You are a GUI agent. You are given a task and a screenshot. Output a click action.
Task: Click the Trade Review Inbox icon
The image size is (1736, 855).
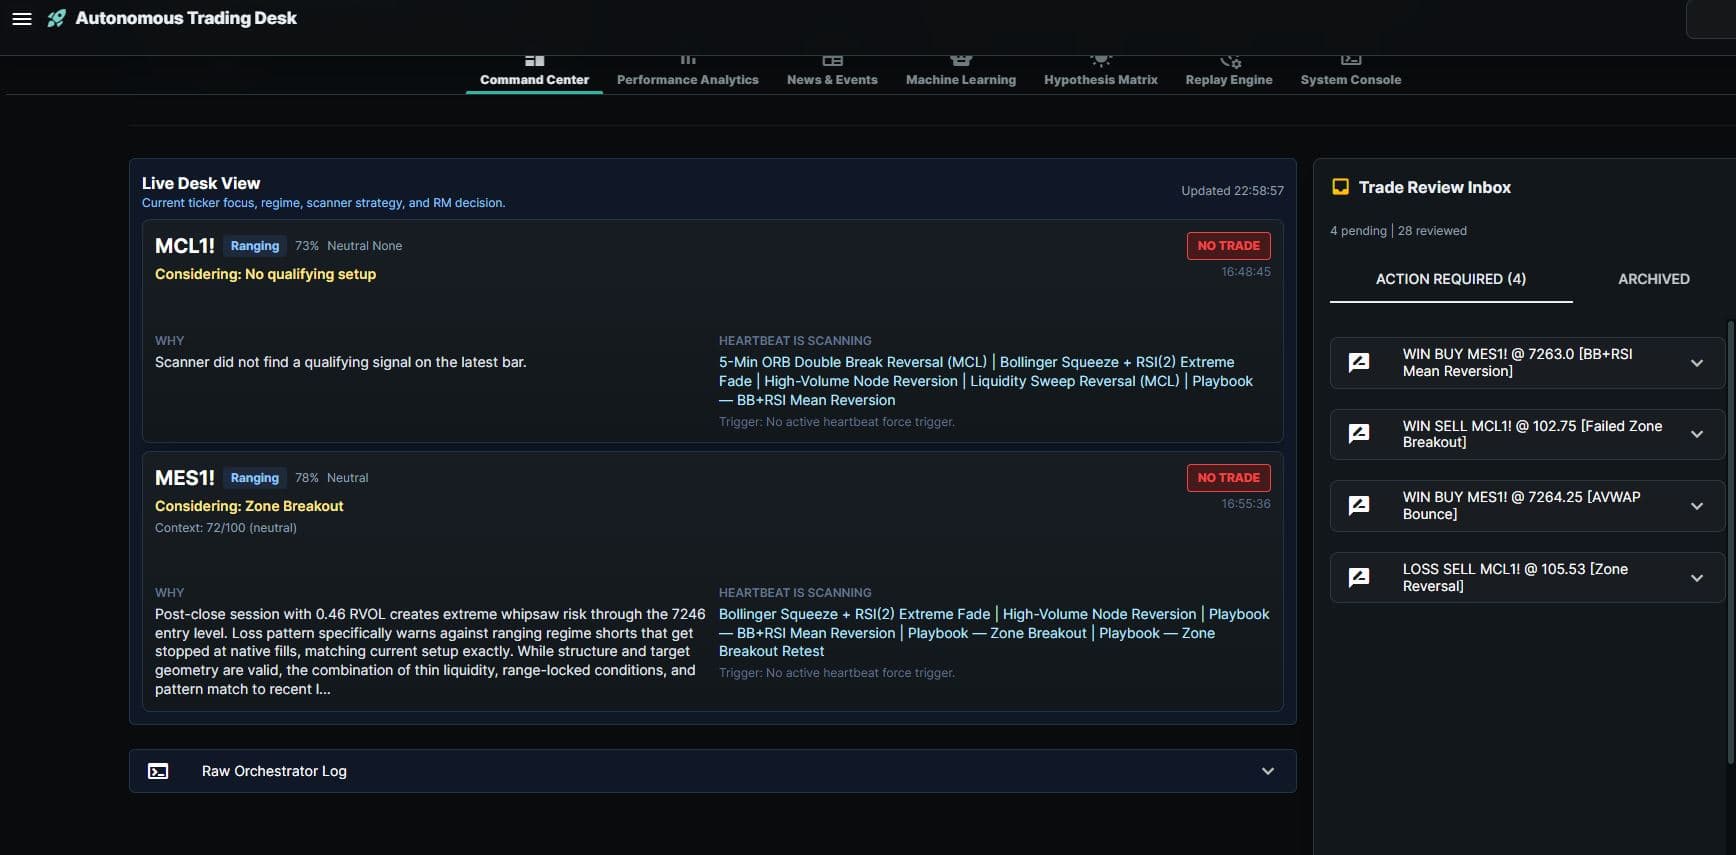point(1340,187)
